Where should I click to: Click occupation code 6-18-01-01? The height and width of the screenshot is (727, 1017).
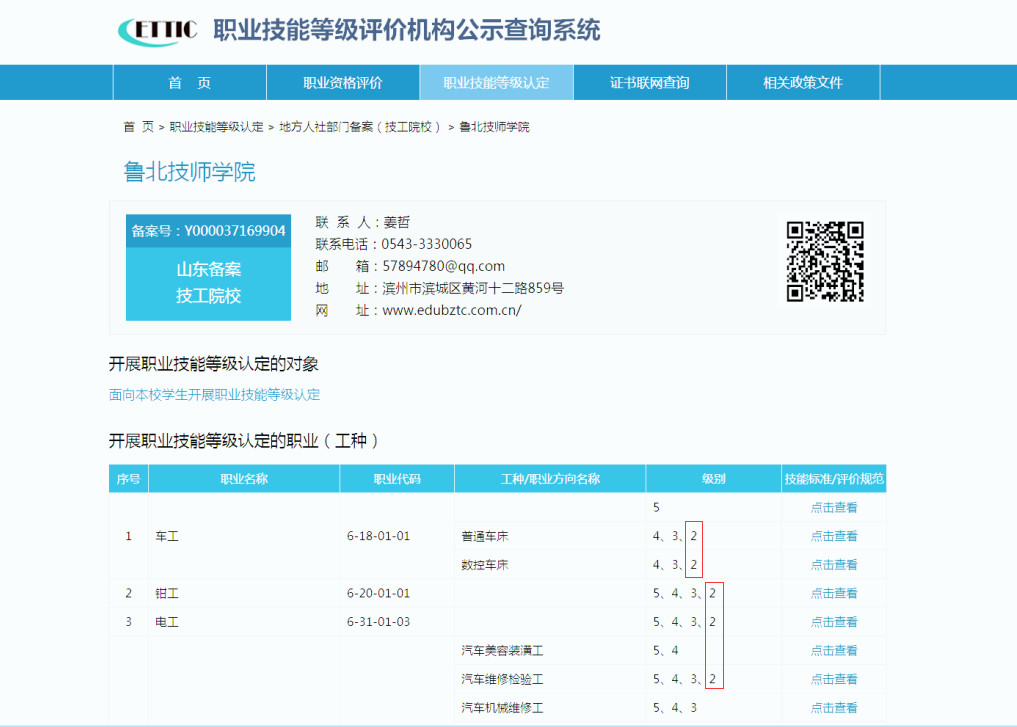[378, 536]
